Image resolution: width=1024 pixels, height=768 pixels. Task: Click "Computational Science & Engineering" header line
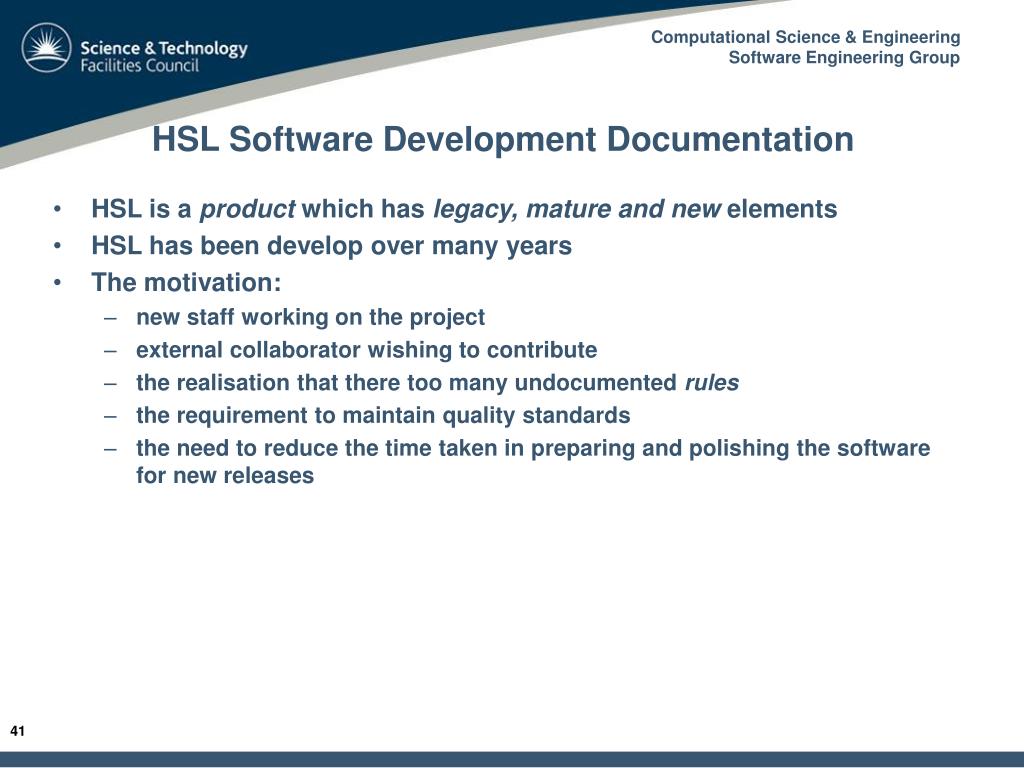pyautogui.click(x=805, y=37)
